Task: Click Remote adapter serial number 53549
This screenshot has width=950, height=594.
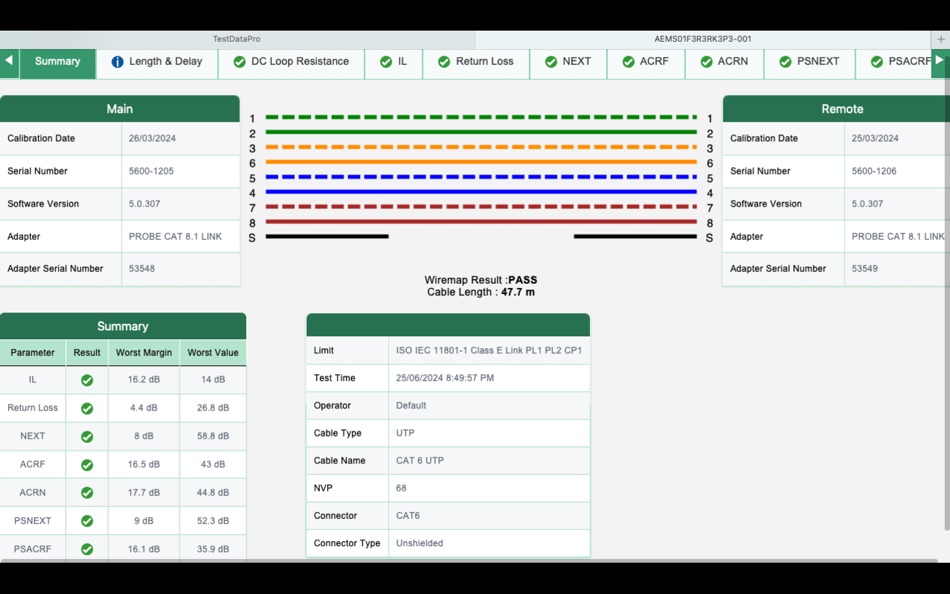Action: [865, 269]
